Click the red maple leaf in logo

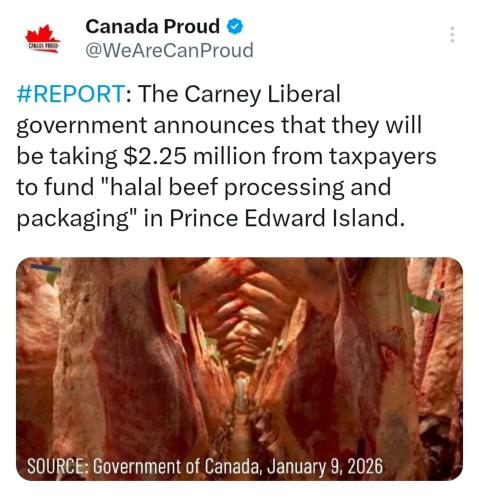tap(41, 33)
